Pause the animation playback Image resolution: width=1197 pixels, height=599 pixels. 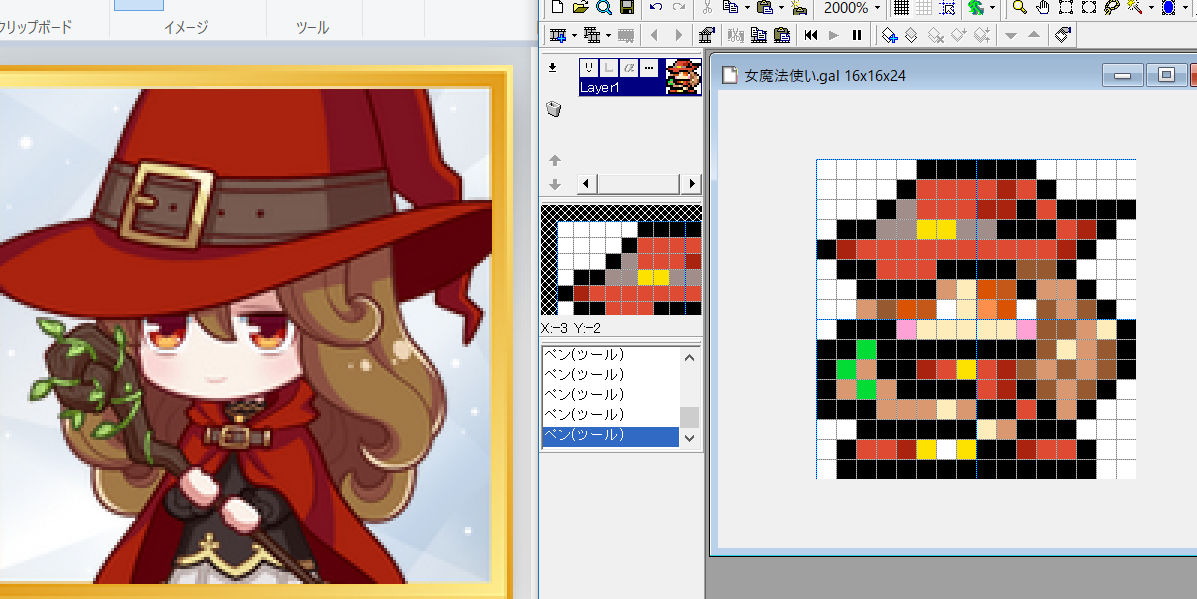pyautogui.click(x=857, y=35)
